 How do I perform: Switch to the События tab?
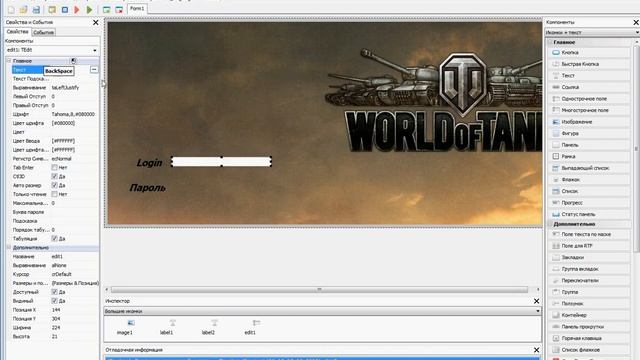point(43,32)
